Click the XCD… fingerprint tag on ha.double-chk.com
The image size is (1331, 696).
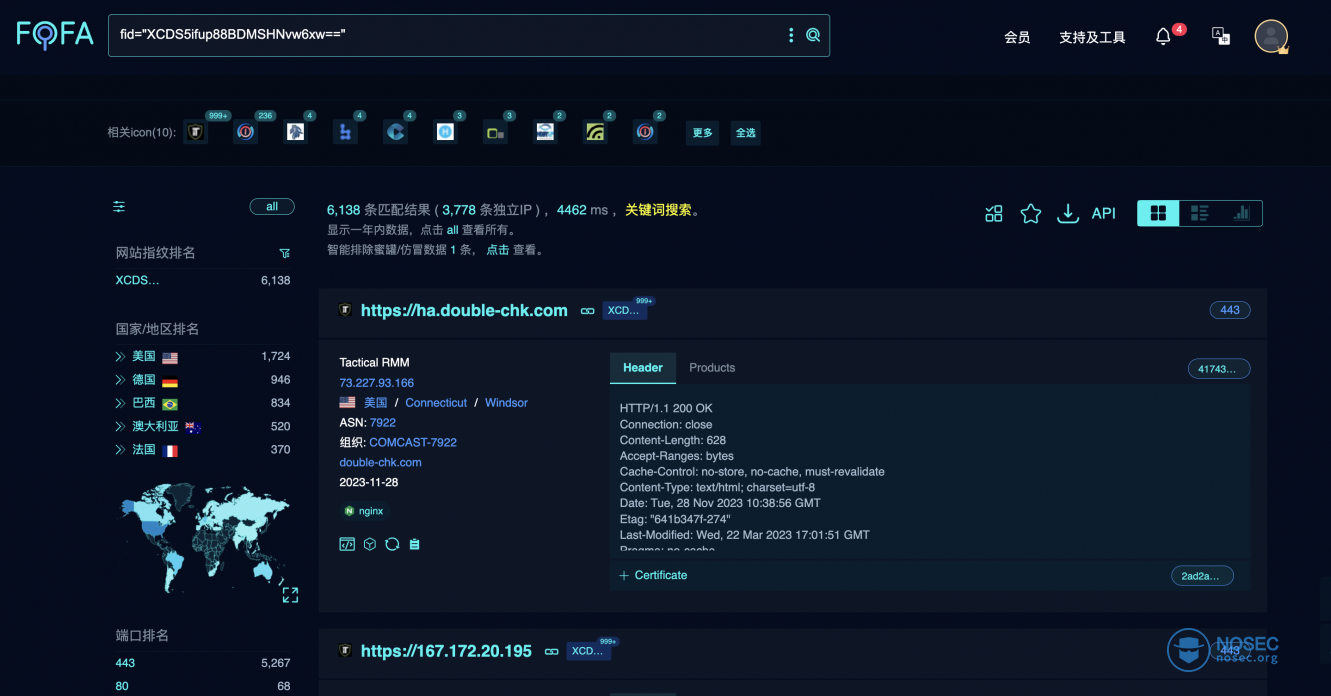click(x=624, y=311)
